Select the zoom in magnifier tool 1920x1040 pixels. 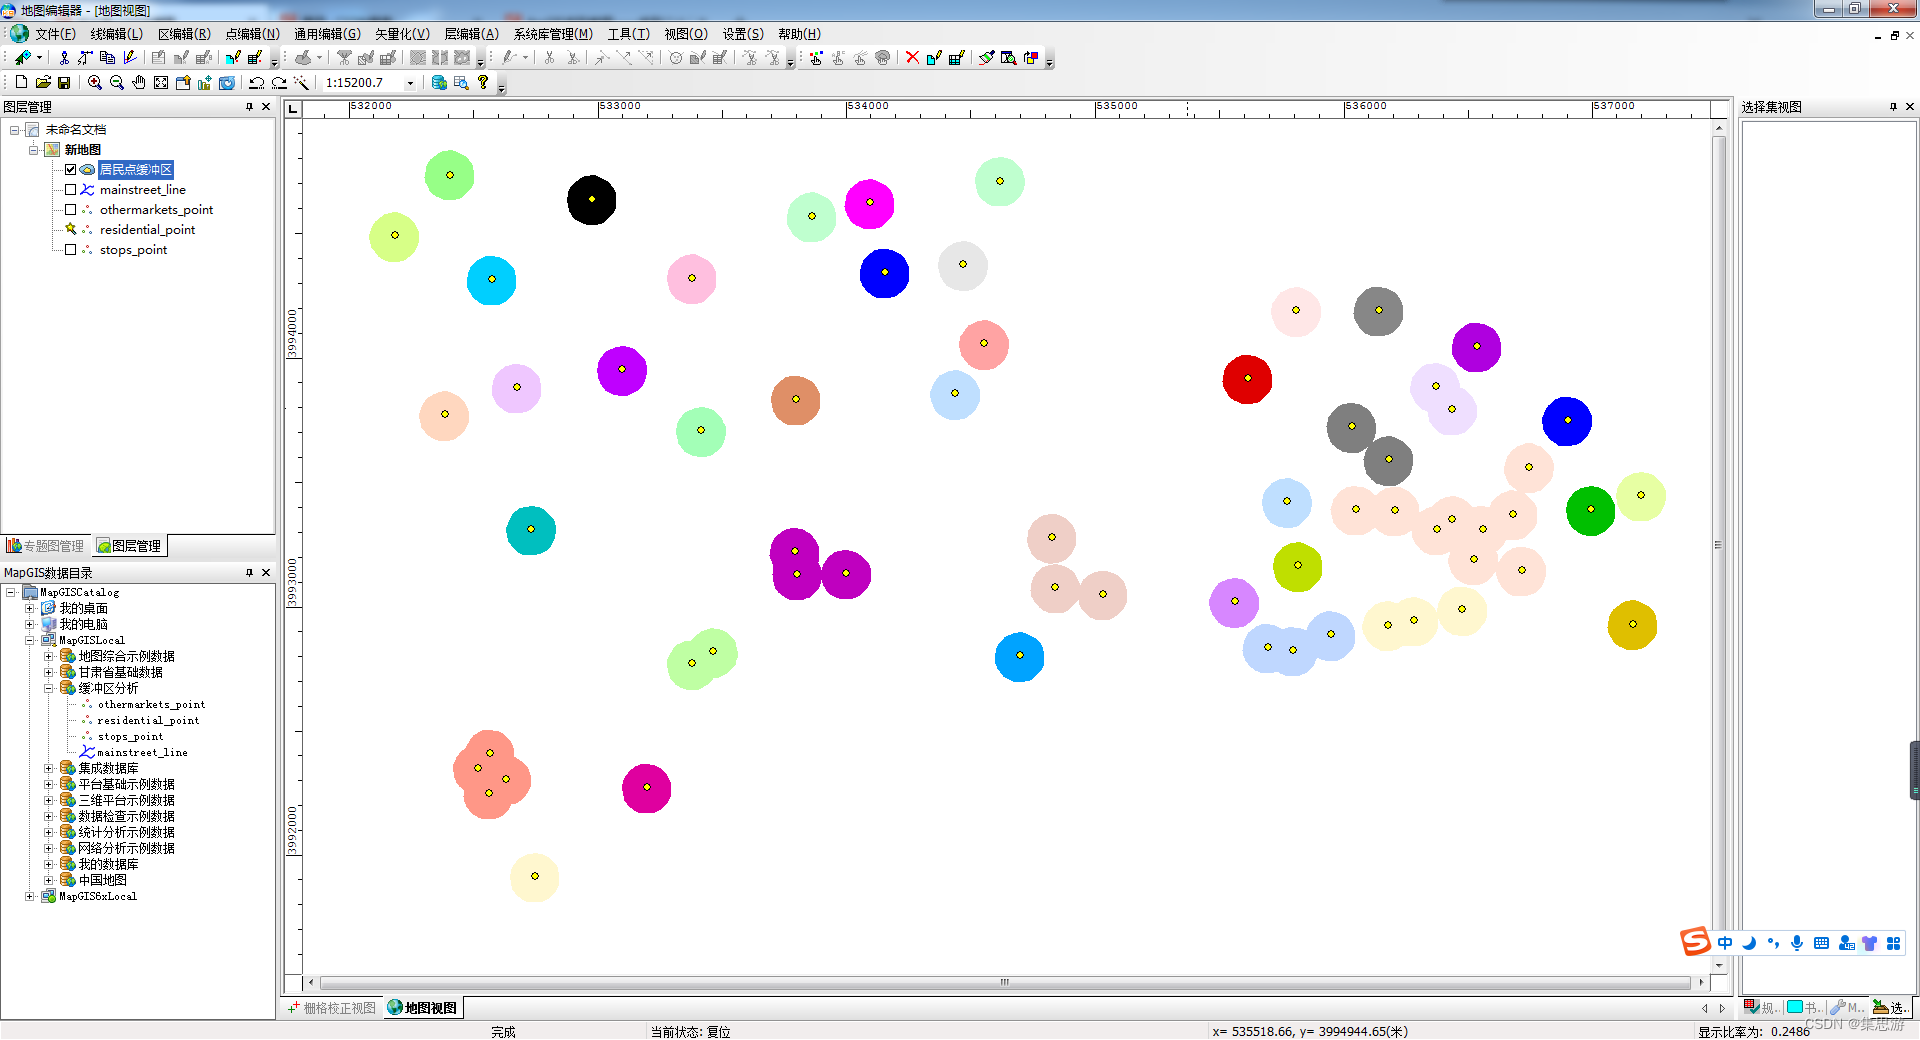(x=95, y=83)
